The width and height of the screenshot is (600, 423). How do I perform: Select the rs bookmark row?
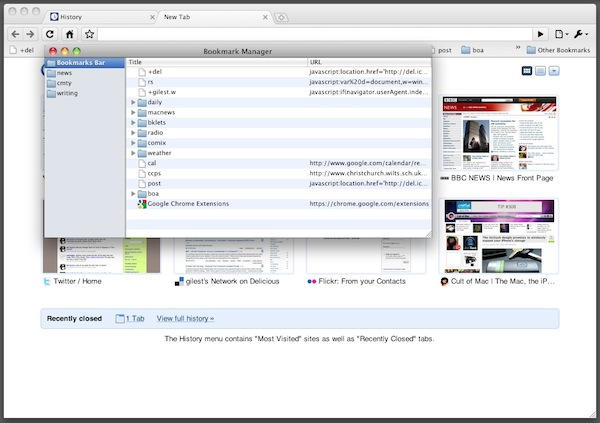[x=279, y=82]
